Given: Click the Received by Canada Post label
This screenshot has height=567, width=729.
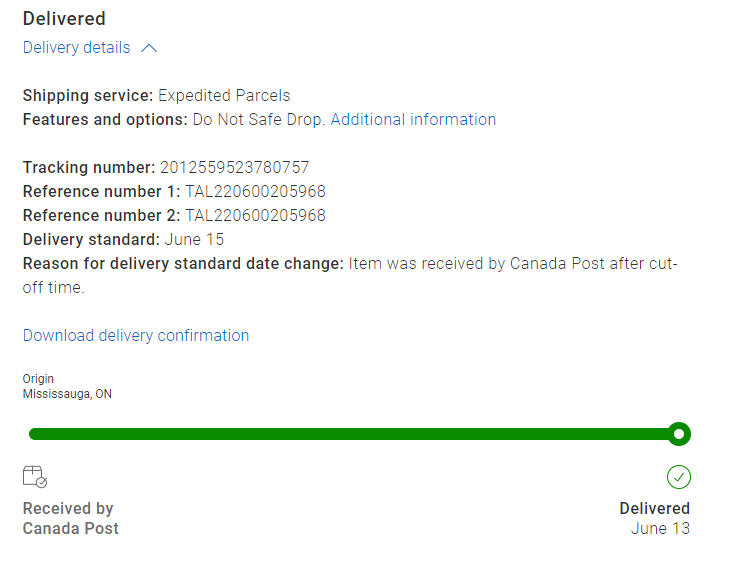Looking at the screenshot, I should click(70, 518).
